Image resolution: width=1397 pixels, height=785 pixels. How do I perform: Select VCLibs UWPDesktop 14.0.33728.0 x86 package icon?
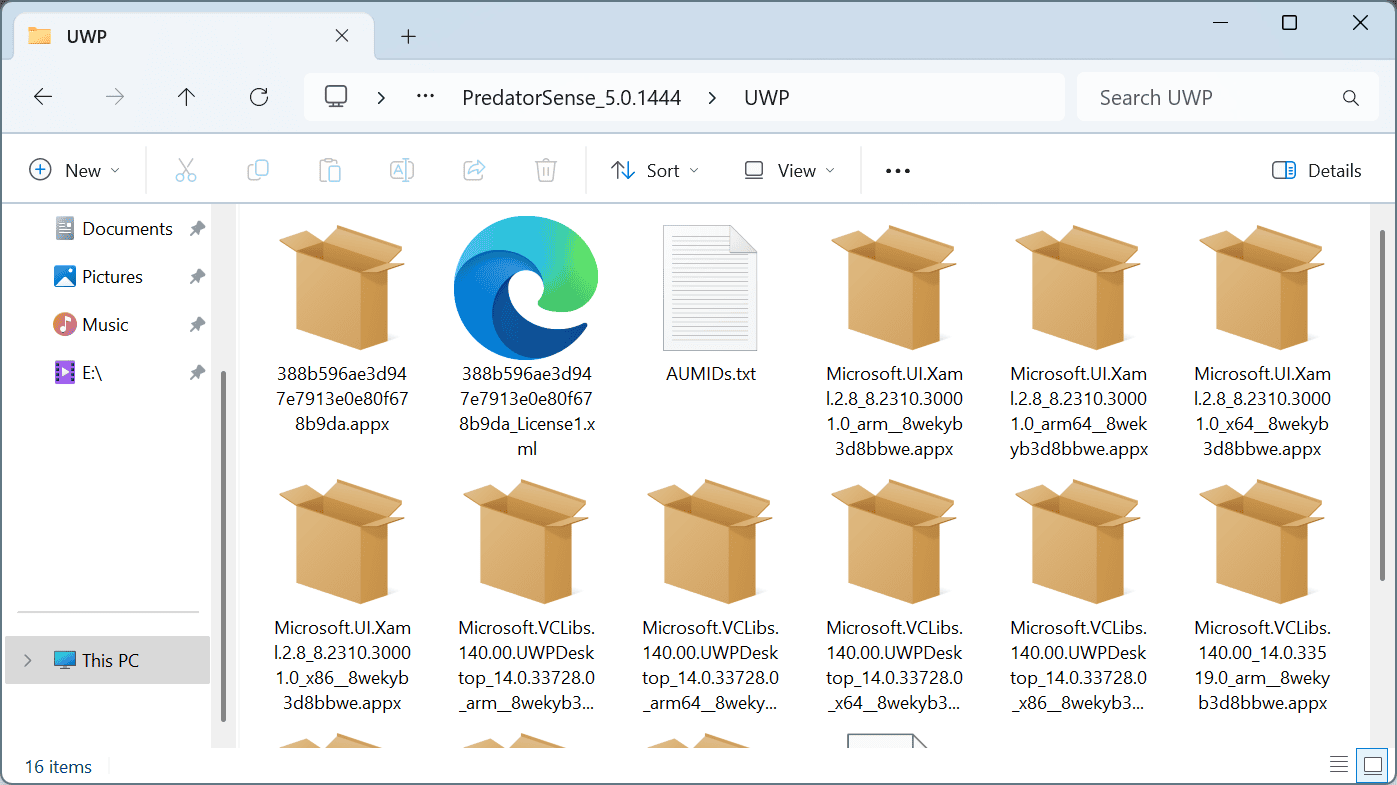click(1078, 542)
